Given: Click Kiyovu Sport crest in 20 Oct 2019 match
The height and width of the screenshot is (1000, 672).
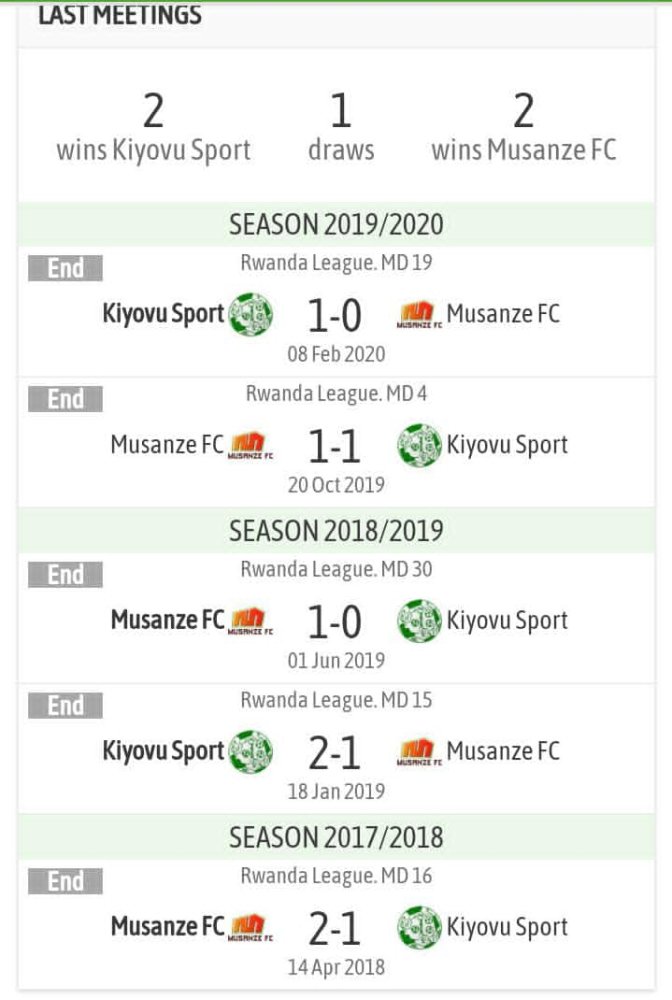Looking at the screenshot, I should click(419, 445).
